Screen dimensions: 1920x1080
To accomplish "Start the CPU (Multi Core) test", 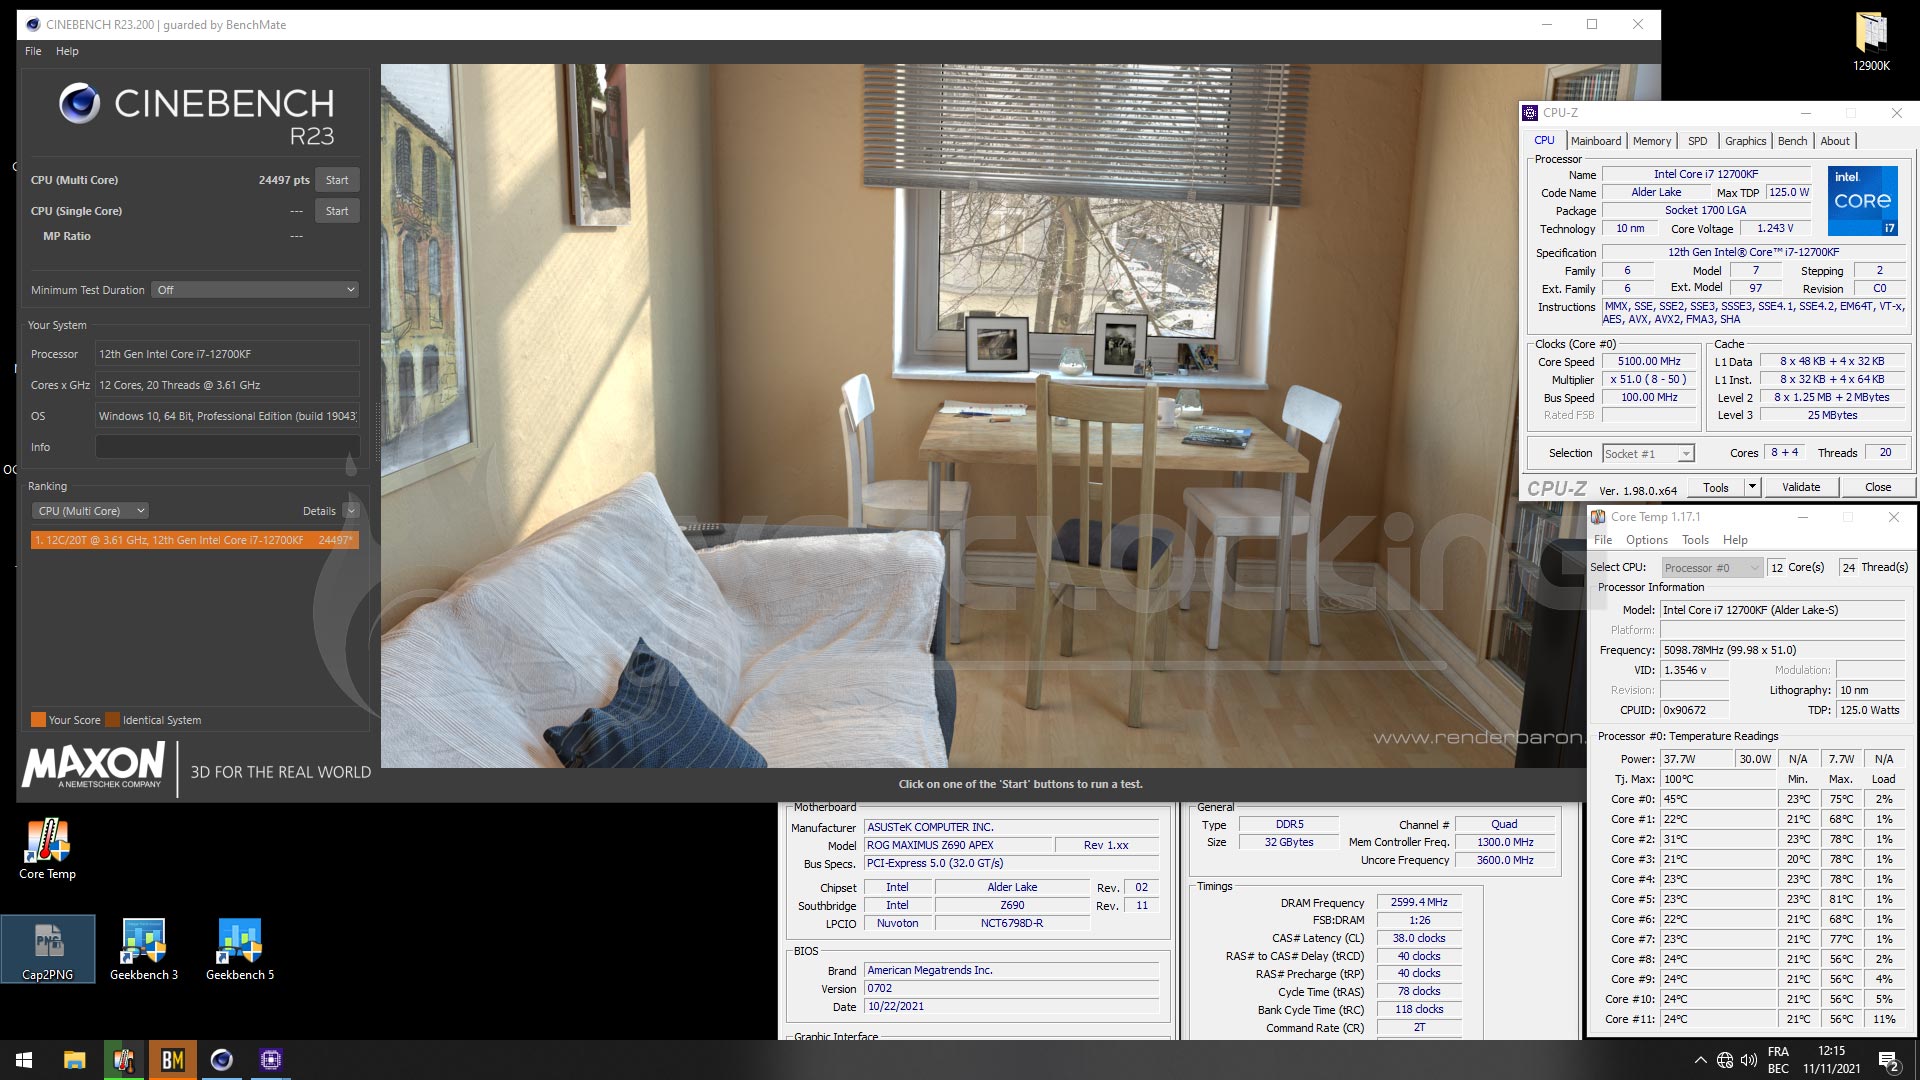I will [337, 180].
